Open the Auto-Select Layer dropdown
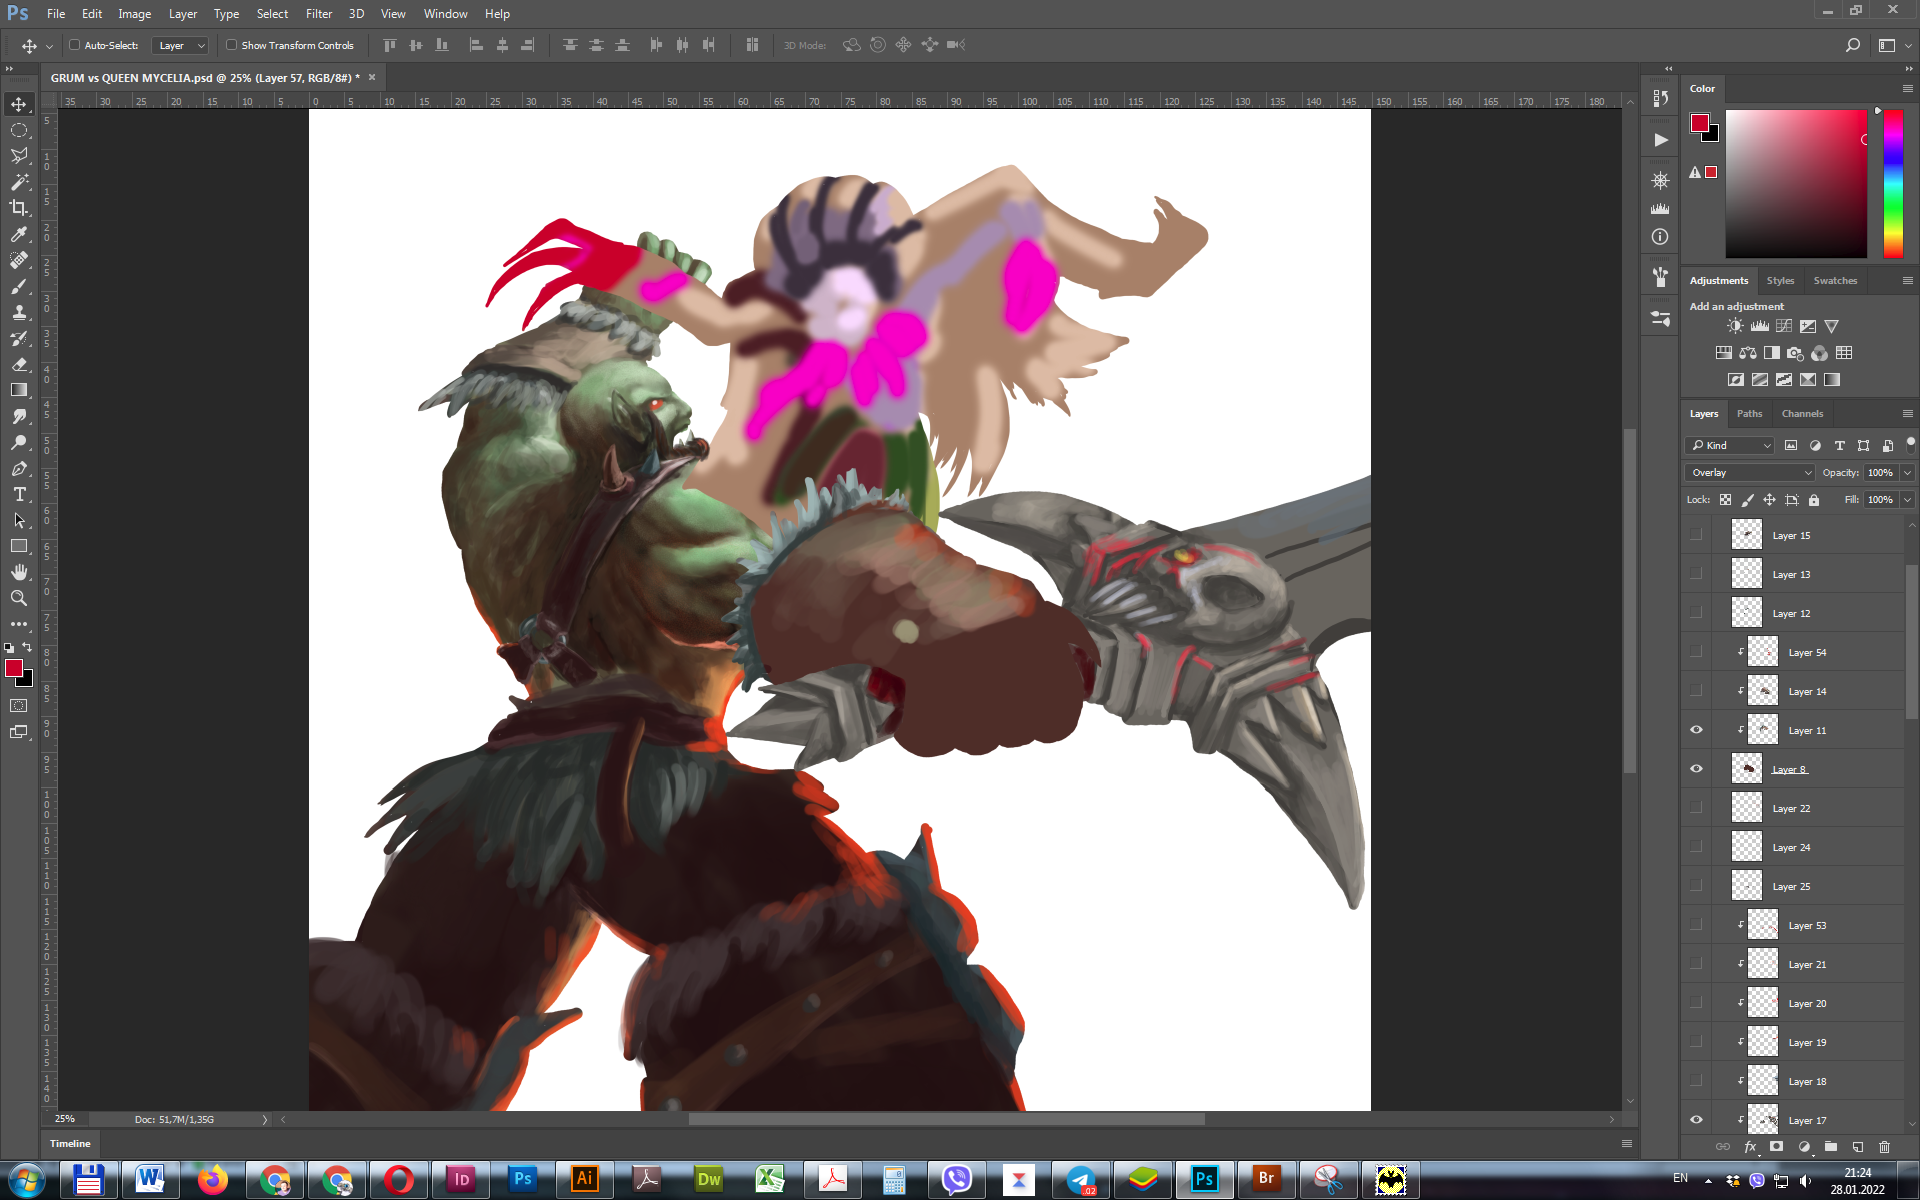The height and width of the screenshot is (1200, 1920). point(180,45)
